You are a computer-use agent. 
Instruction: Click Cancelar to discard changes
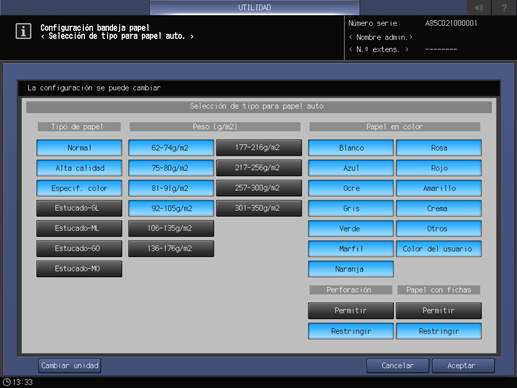(x=397, y=366)
